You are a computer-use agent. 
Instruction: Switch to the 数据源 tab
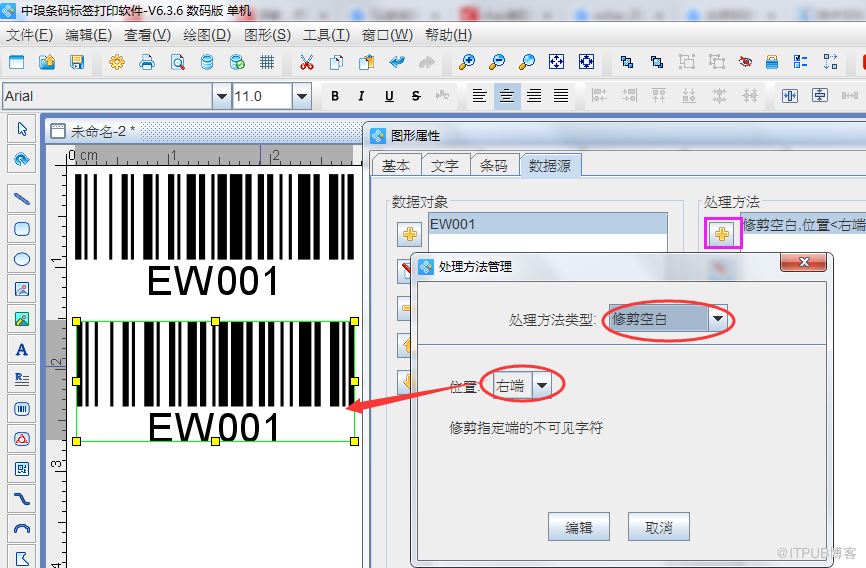coord(550,165)
